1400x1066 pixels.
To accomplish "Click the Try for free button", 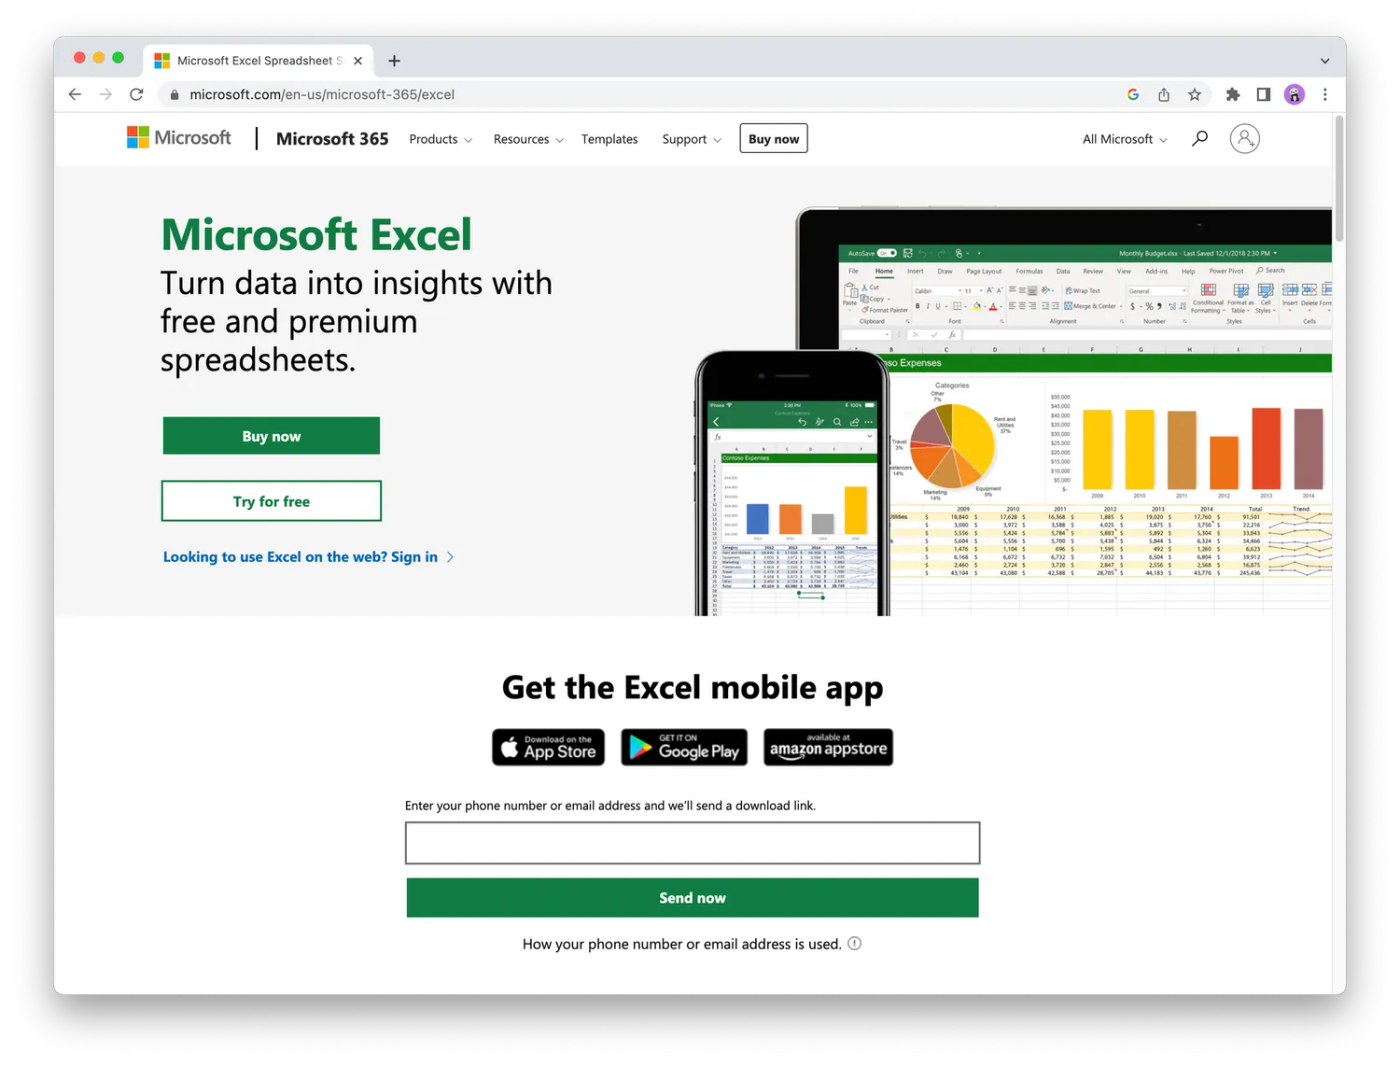I will pyautogui.click(x=271, y=500).
